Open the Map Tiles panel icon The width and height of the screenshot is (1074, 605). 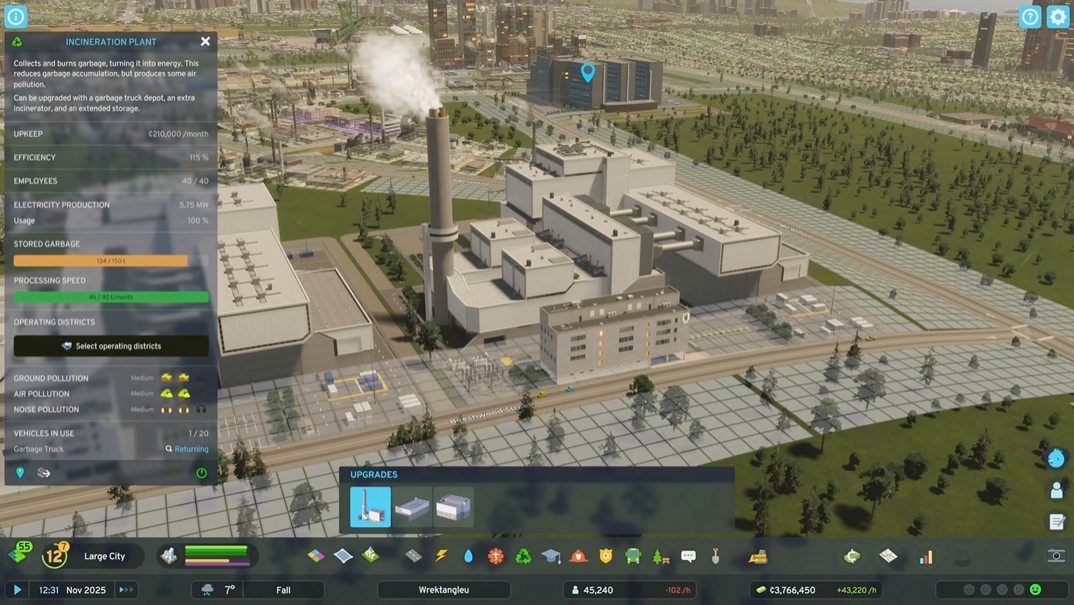(888, 556)
